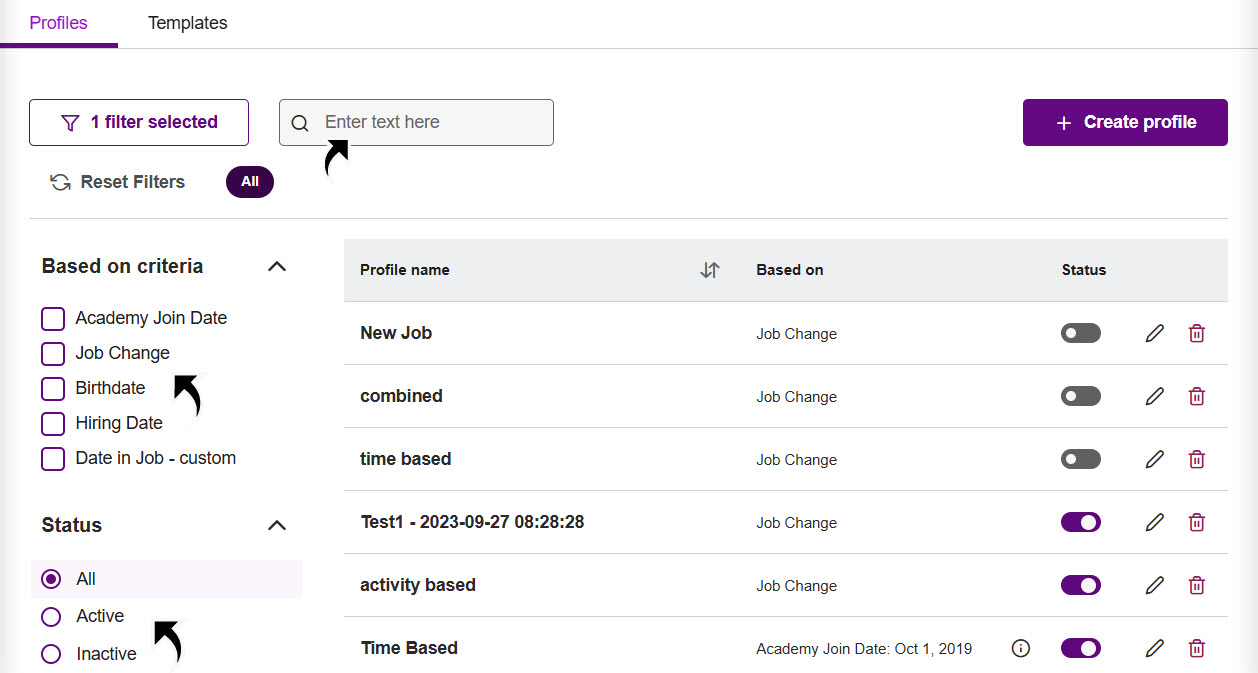Open info icon on Time Based row
The height and width of the screenshot is (673, 1258).
[1021, 648]
